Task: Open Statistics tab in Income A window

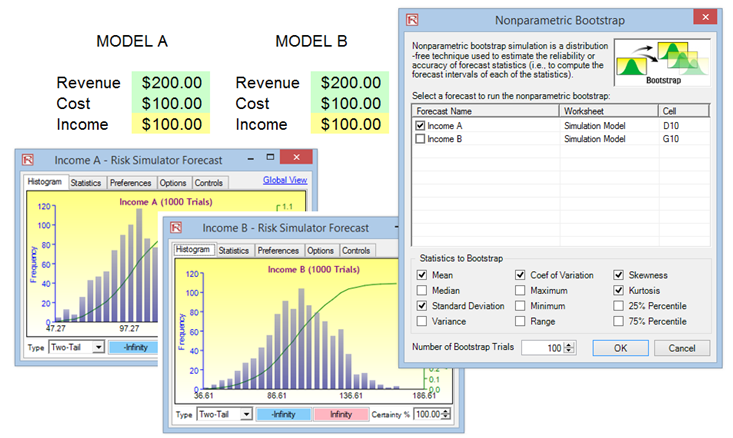Action: (86, 183)
